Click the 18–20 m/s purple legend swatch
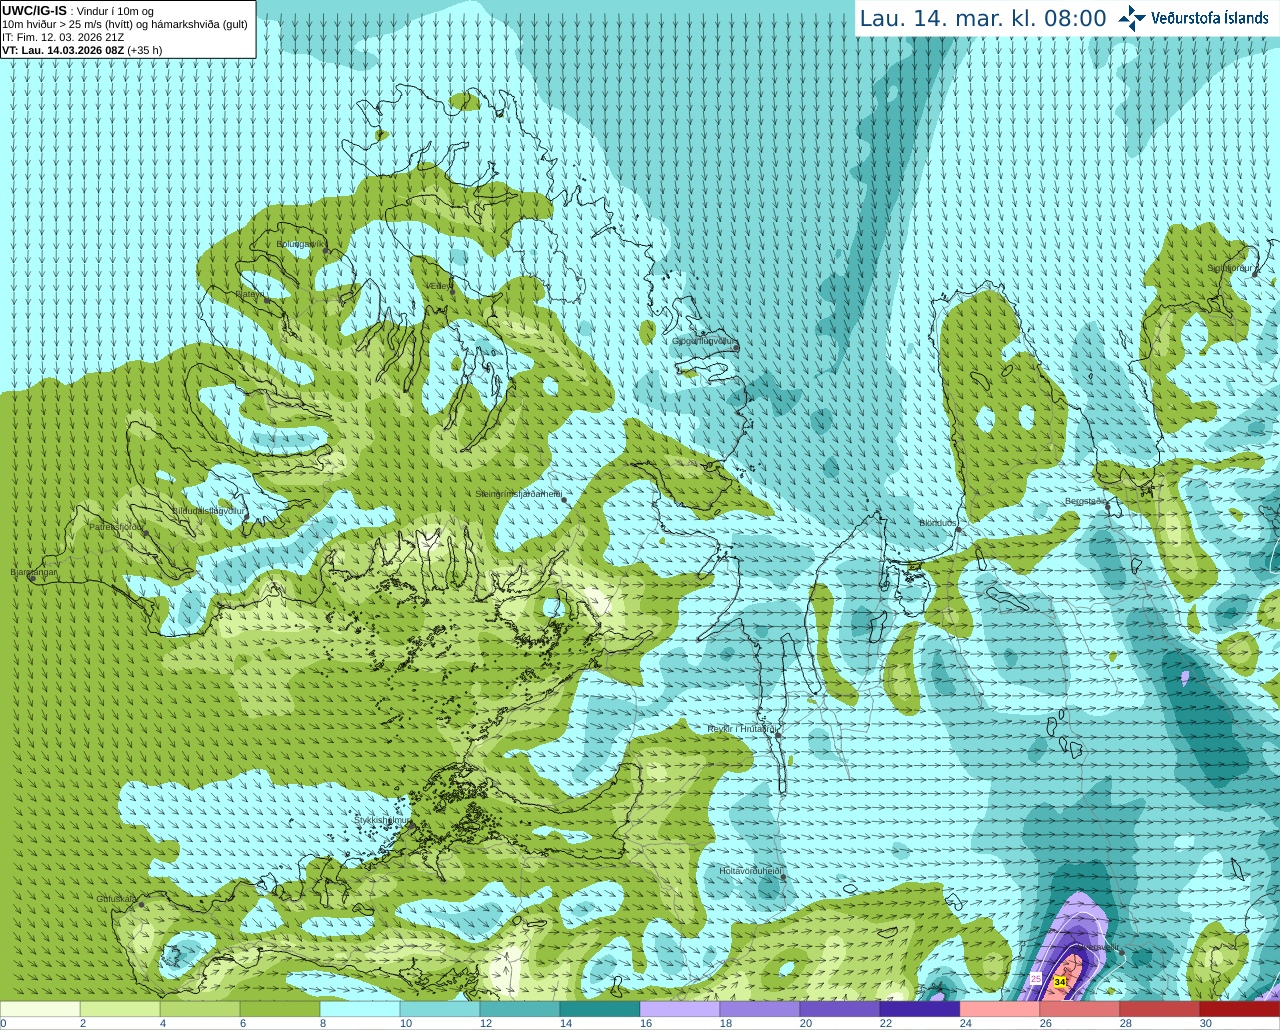The image size is (1280, 1030). click(x=760, y=1009)
